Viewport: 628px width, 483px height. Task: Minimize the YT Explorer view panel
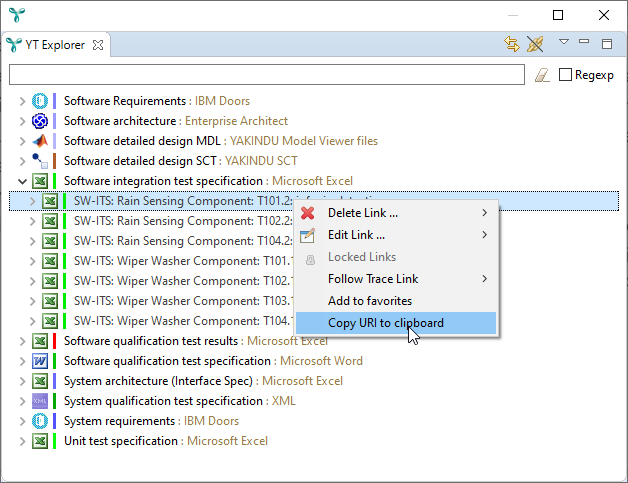click(x=584, y=42)
